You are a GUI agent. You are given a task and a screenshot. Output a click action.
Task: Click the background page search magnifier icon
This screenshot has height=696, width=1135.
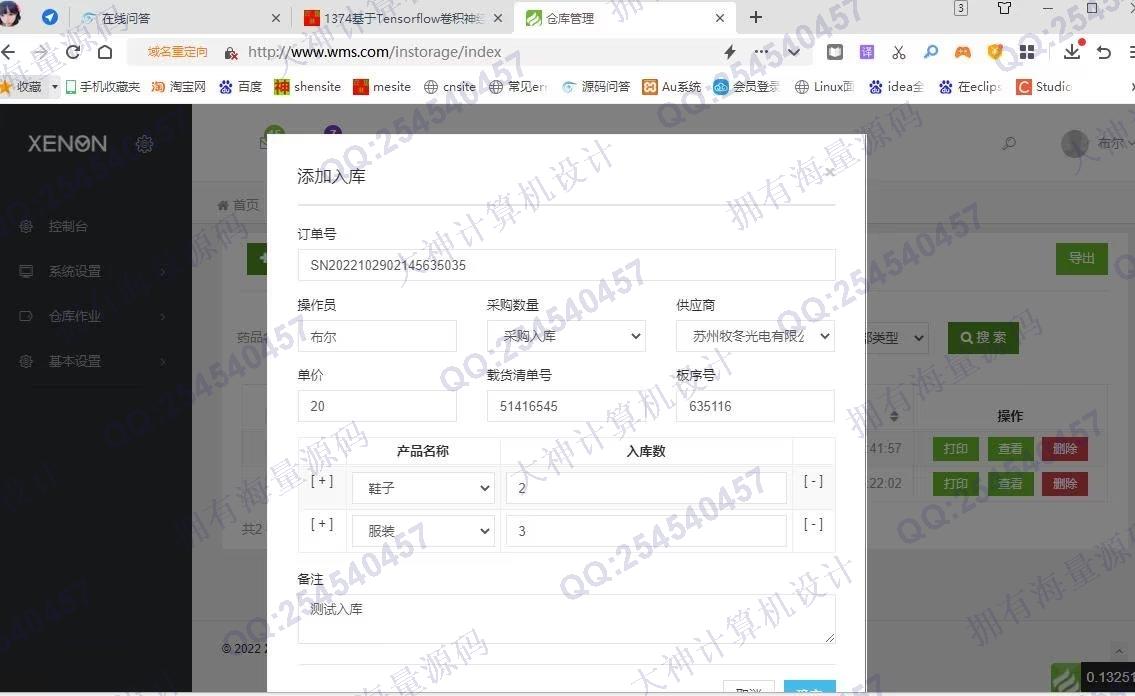coord(1008,143)
